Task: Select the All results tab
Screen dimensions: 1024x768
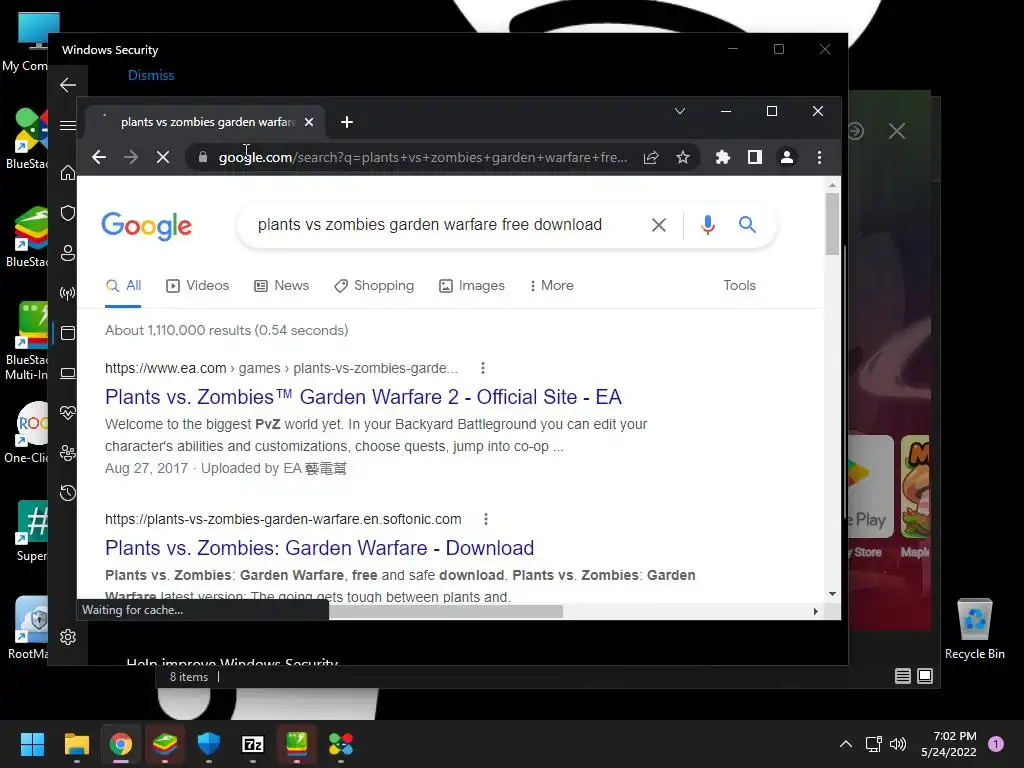Action: (x=123, y=286)
